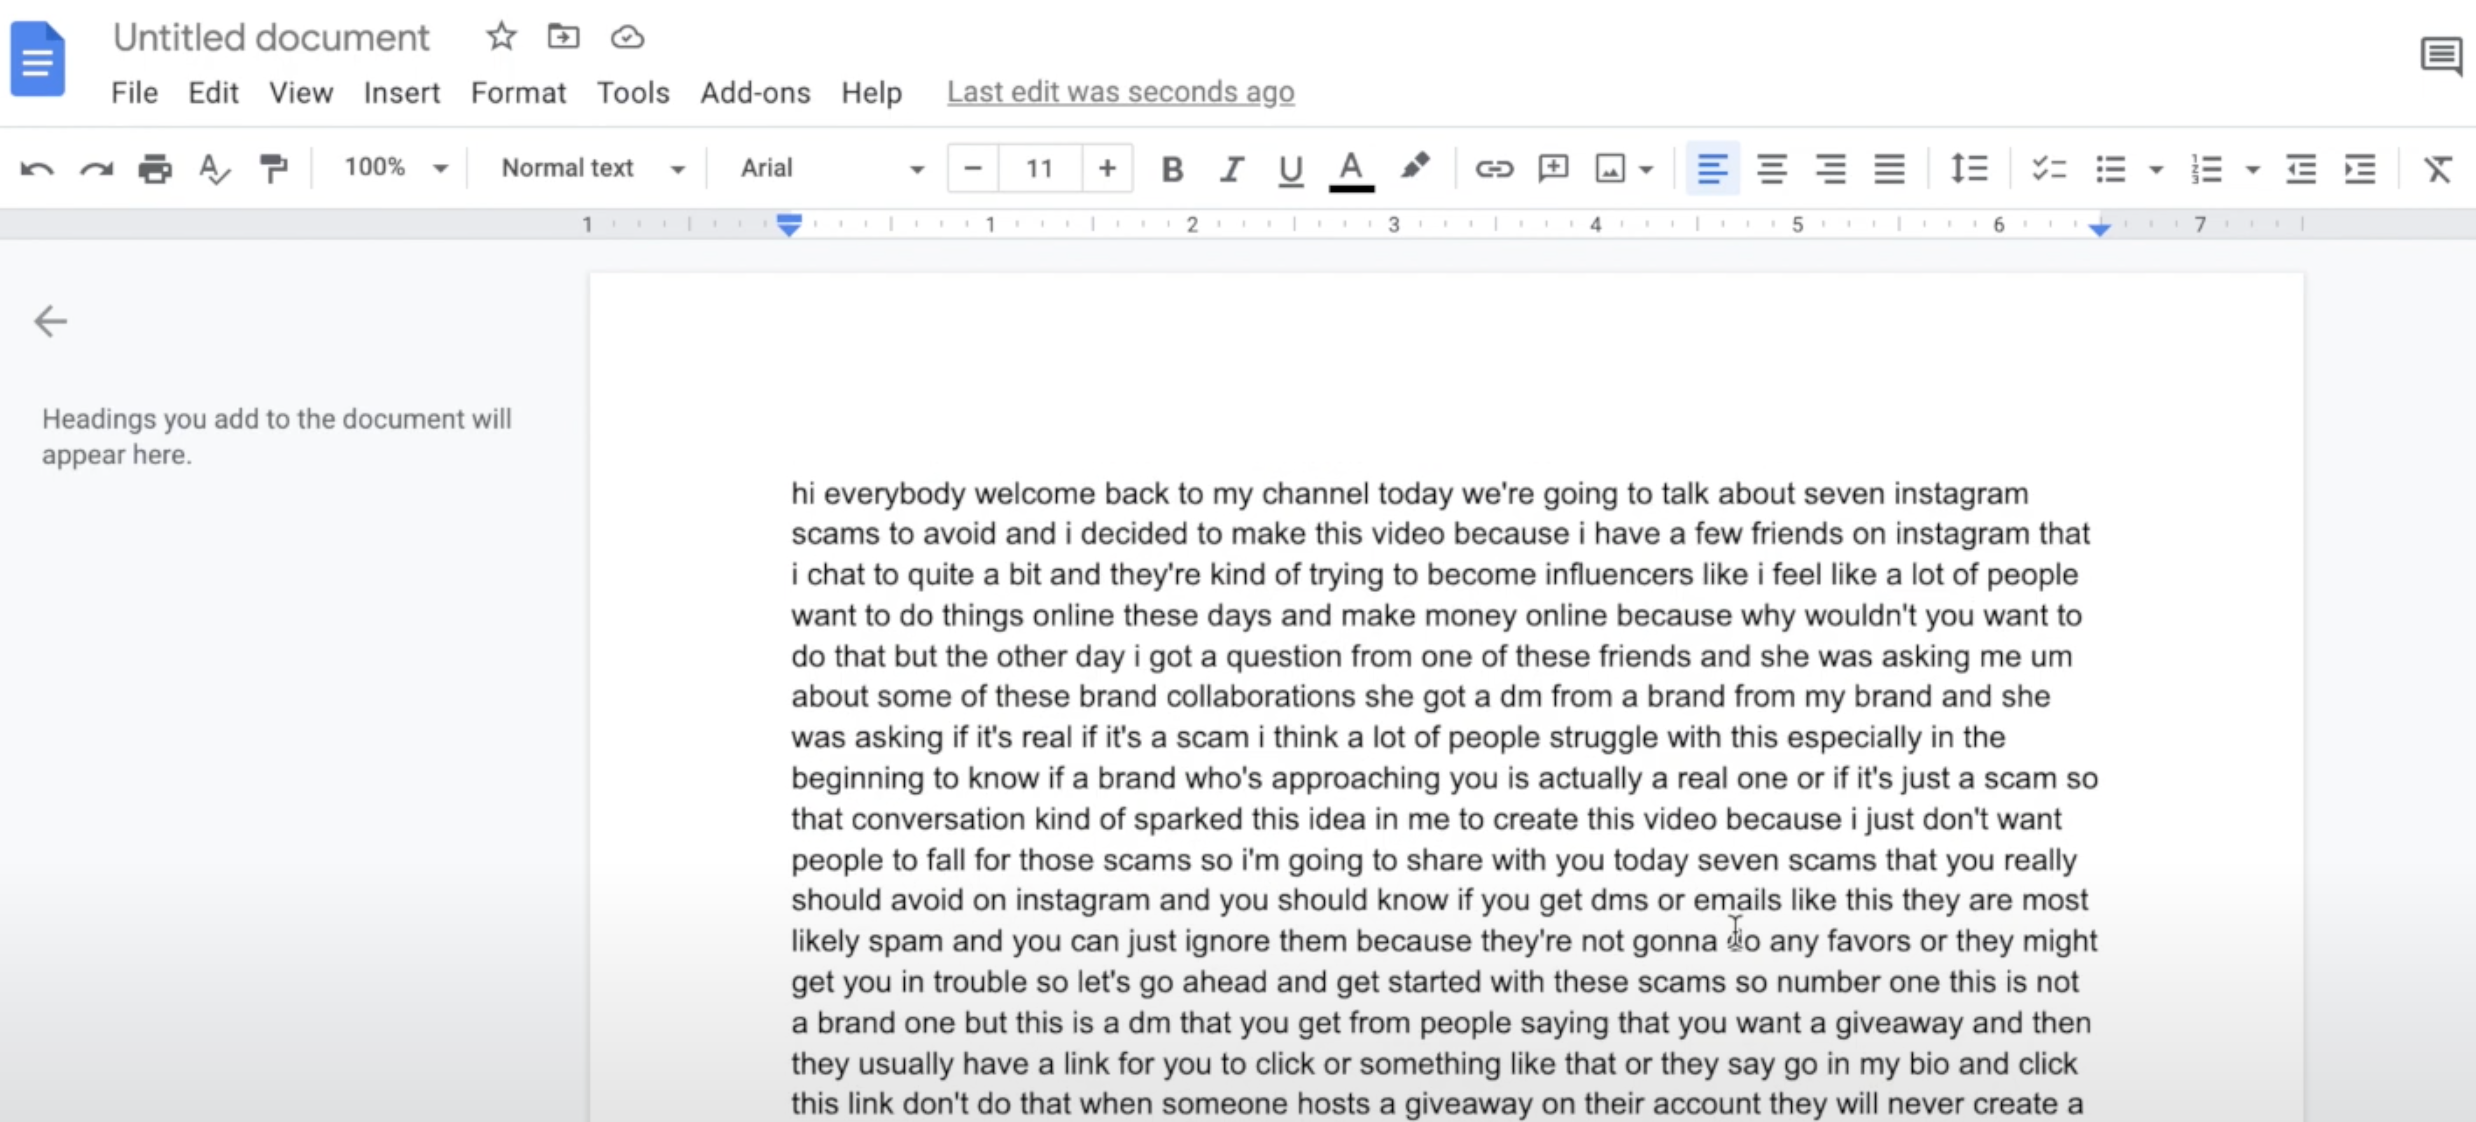
Task: Open the Add-ons menu
Action: pyautogui.click(x=755, y=93)
